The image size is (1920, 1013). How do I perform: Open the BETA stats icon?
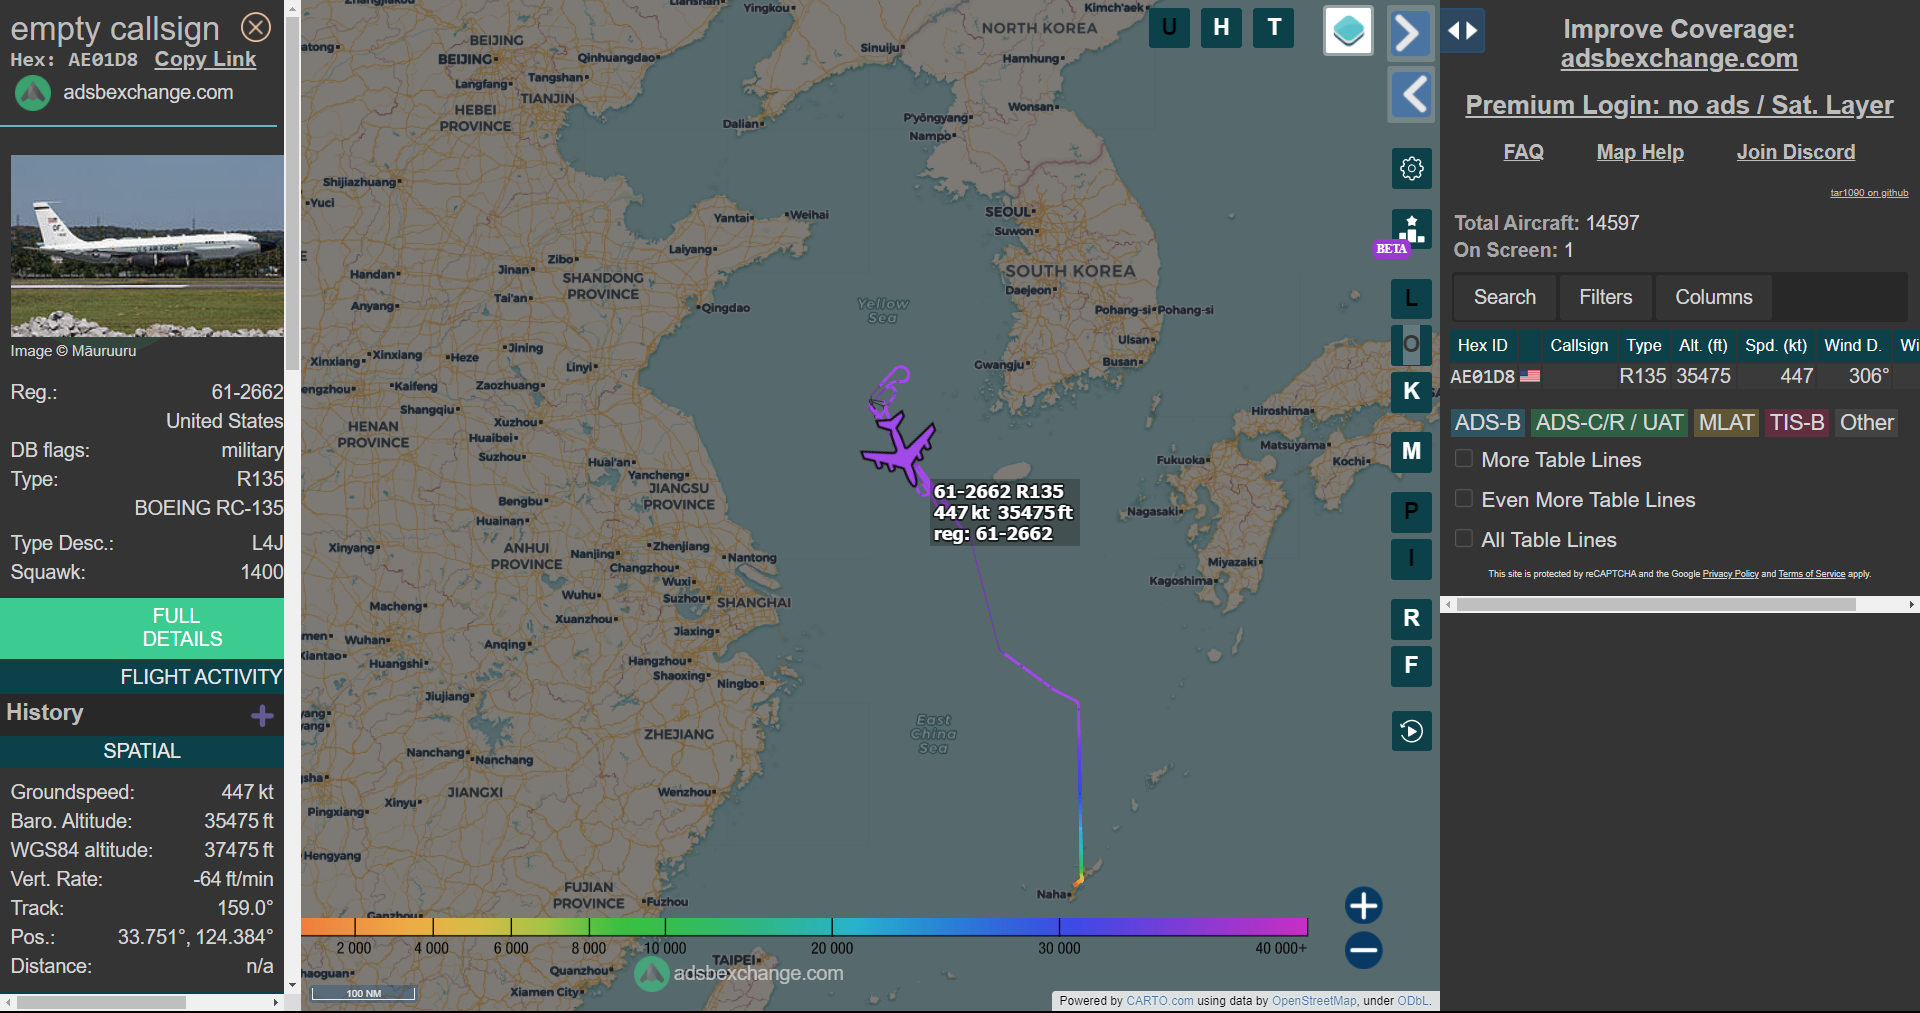point(1411,230)
